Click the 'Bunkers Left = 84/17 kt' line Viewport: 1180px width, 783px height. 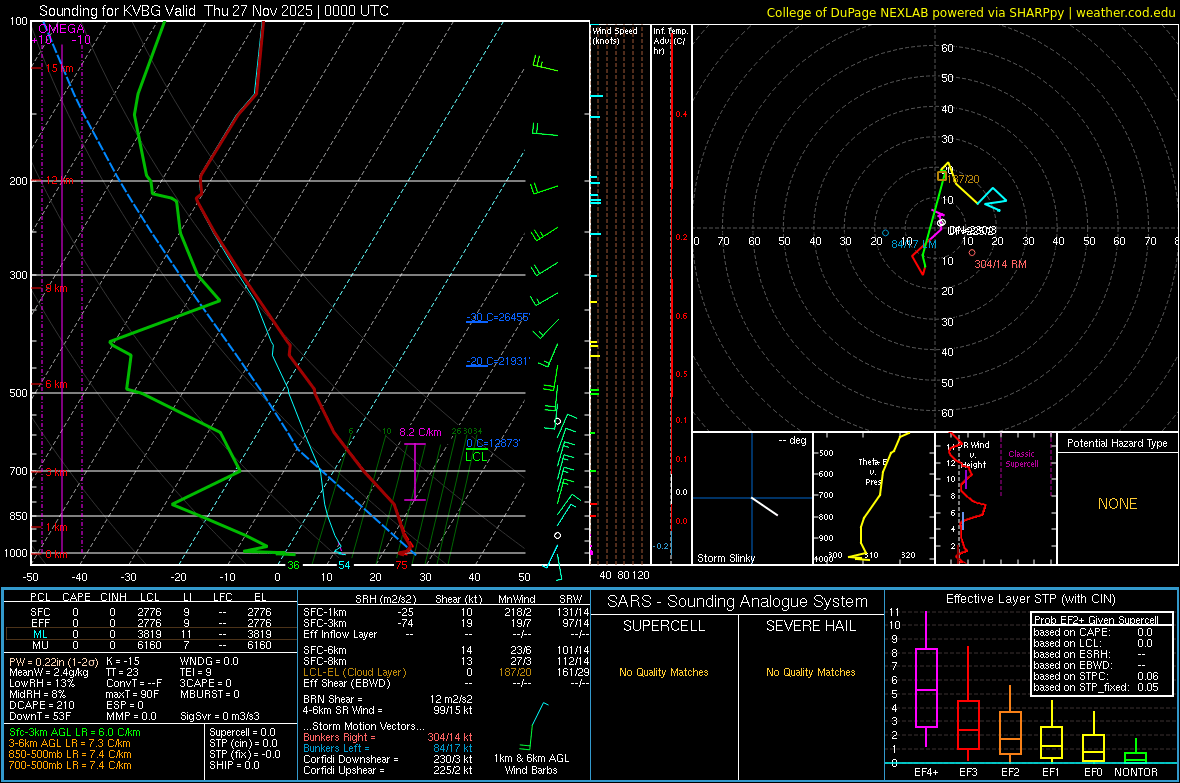tap(388, 748)
